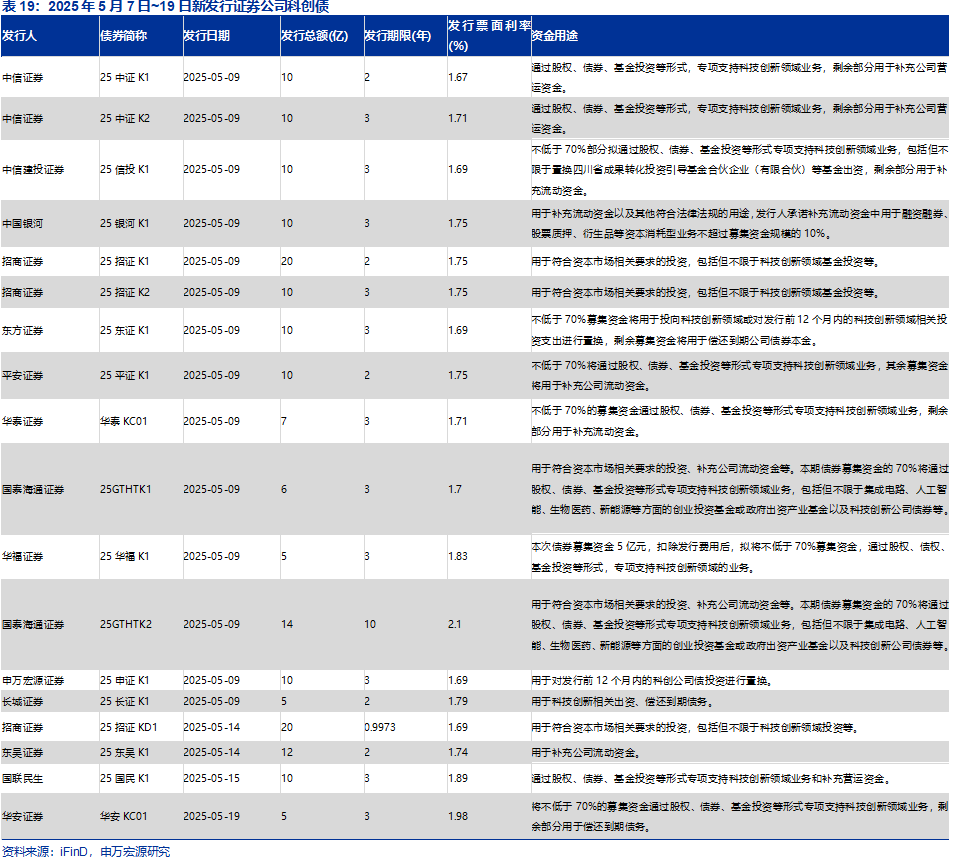Click the coupon rate value 1.79
The image size is (958, 859).
(458, 702)
